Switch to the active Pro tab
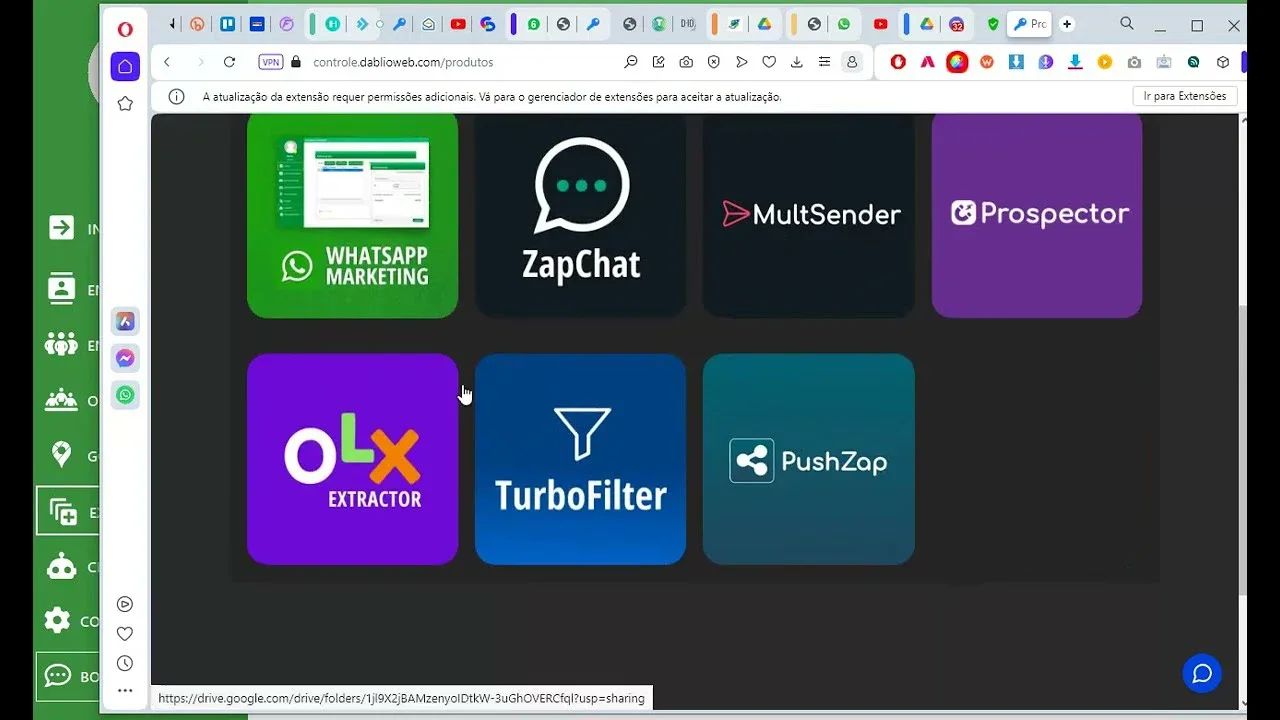1280x720 pixels. [x=1029, y=24]
